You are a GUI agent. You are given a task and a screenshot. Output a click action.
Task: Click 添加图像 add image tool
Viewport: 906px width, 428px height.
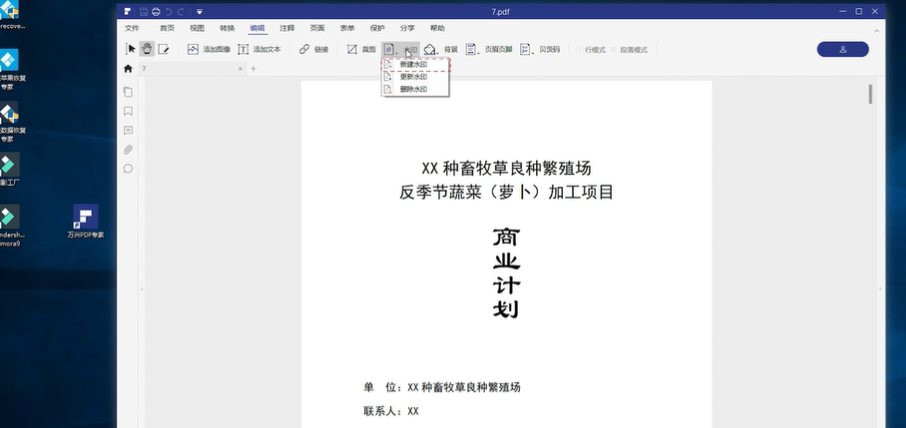click(x=209, y=50)
